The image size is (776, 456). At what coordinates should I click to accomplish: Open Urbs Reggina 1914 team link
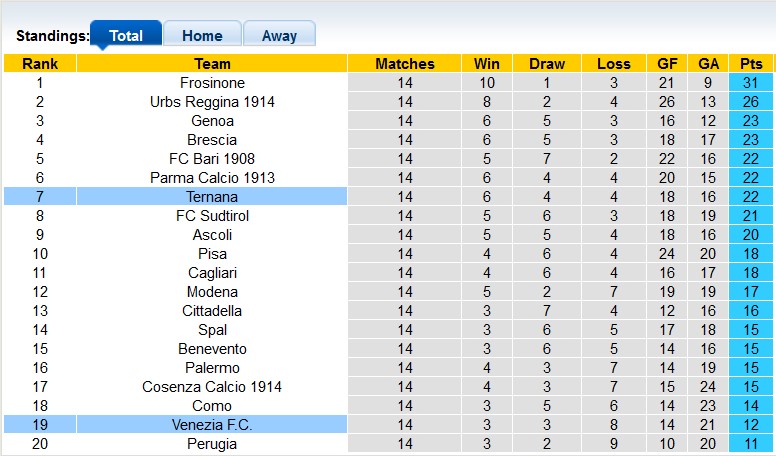[212, 102]
